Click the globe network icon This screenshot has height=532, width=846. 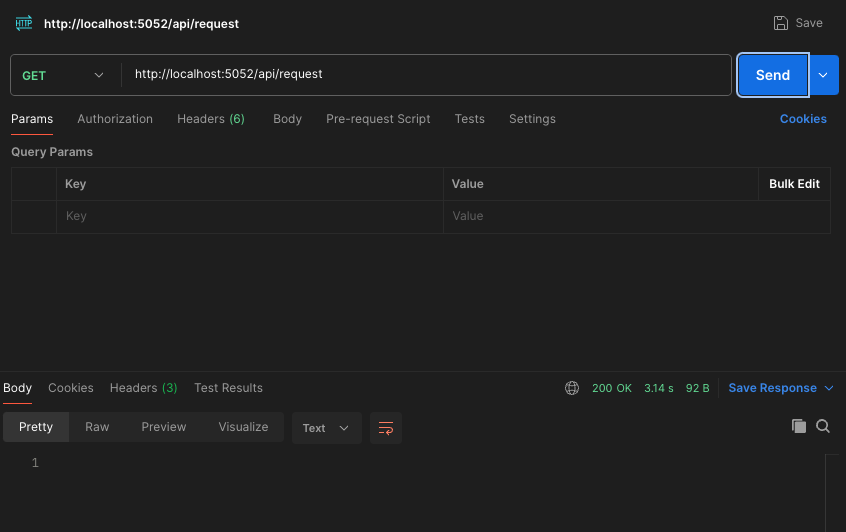(572, 388)
